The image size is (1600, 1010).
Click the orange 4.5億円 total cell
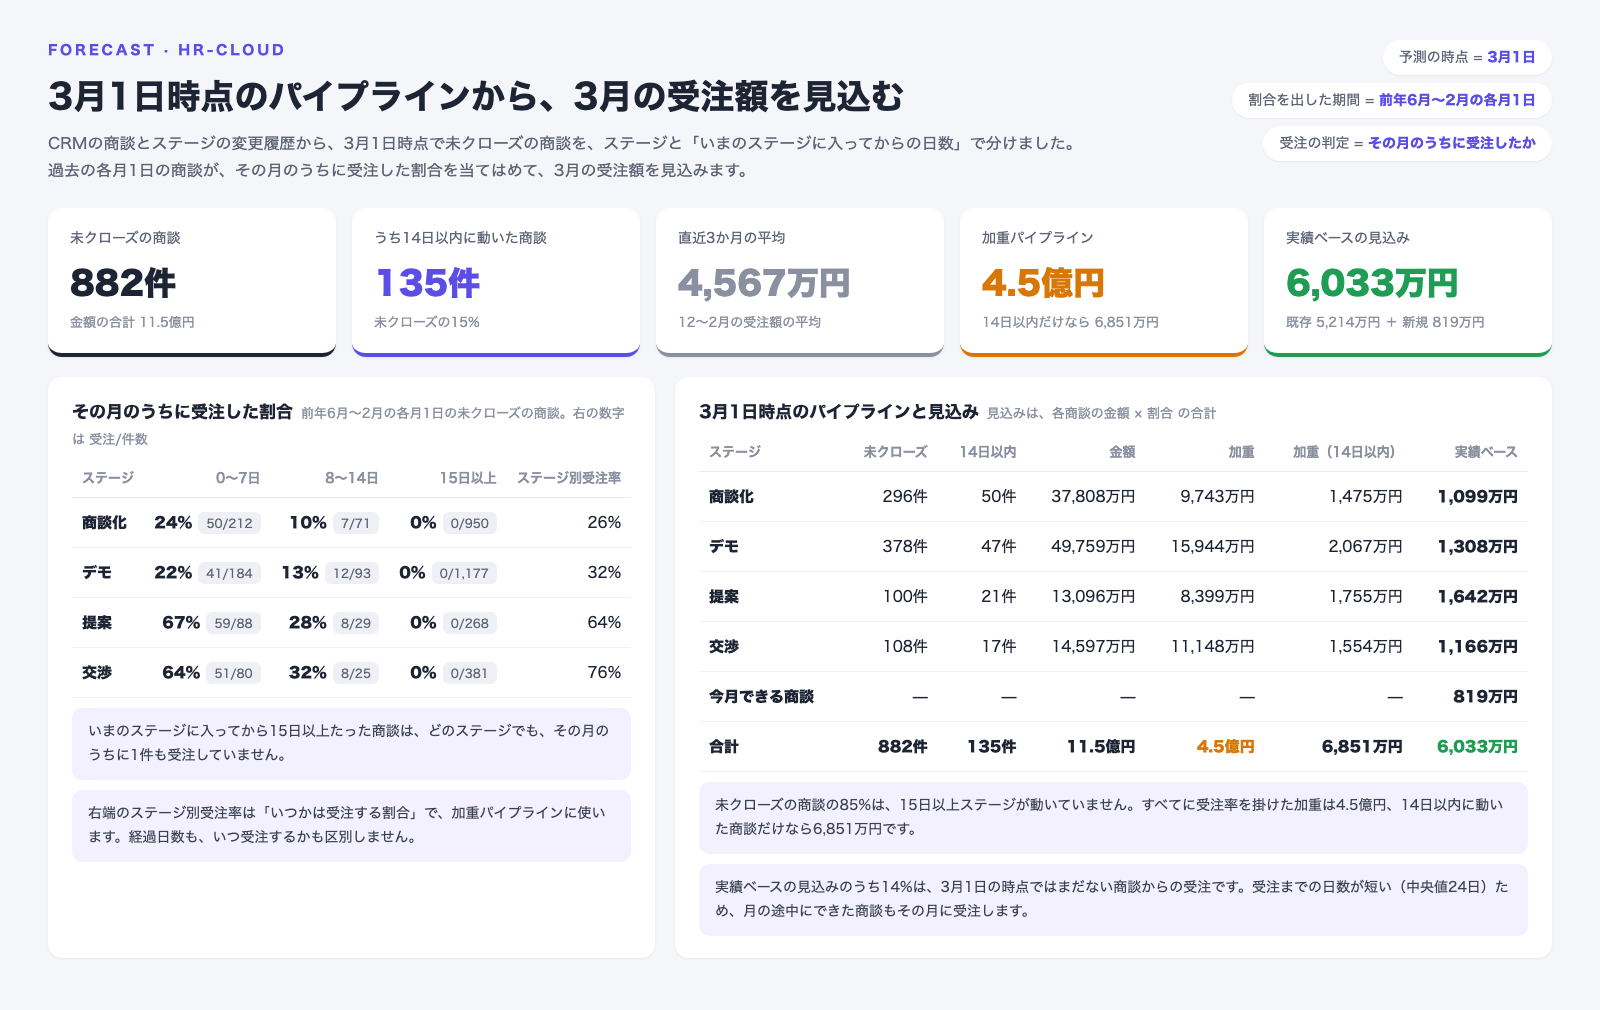[x=1225, y=747]
